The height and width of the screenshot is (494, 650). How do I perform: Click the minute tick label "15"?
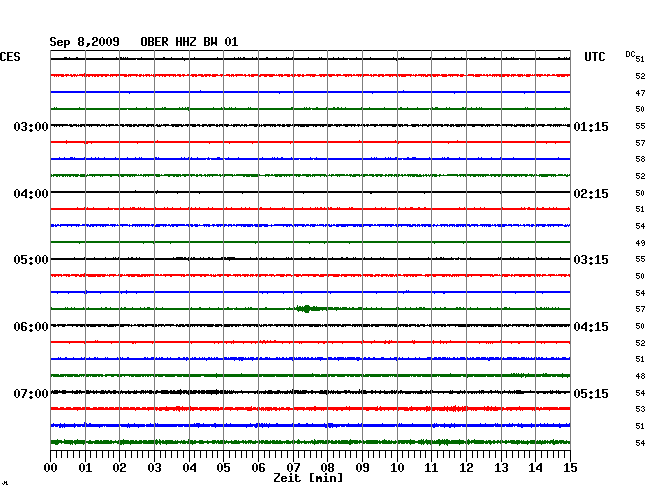[x=570, y=468]
